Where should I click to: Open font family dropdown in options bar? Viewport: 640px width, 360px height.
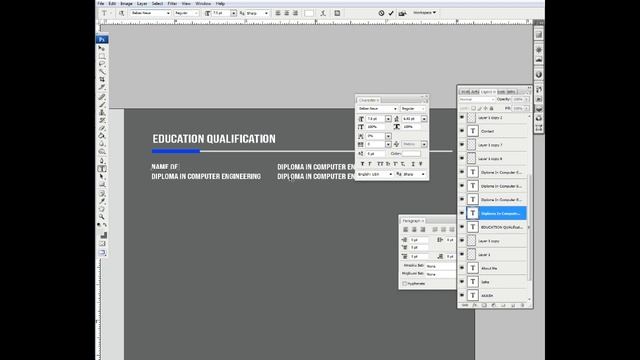pos(168,13)
